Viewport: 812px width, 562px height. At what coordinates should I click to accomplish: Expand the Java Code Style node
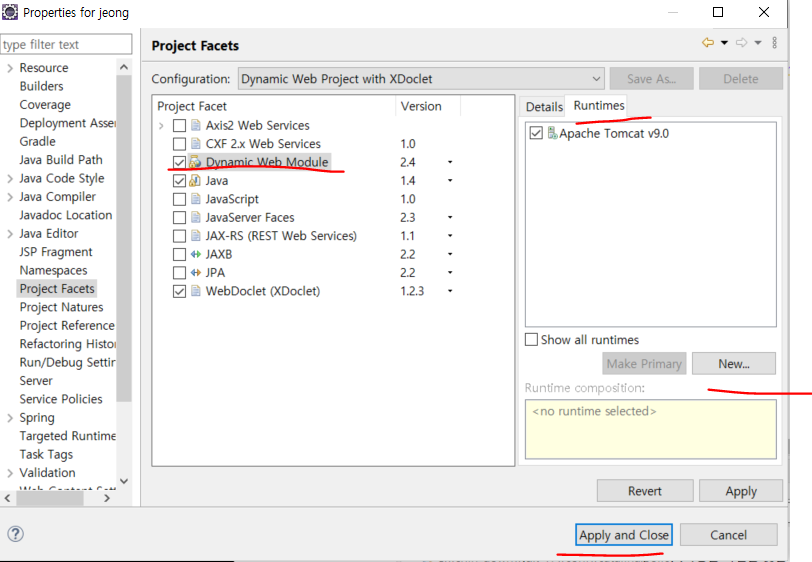pyautogui.click(x=10, y=179)
